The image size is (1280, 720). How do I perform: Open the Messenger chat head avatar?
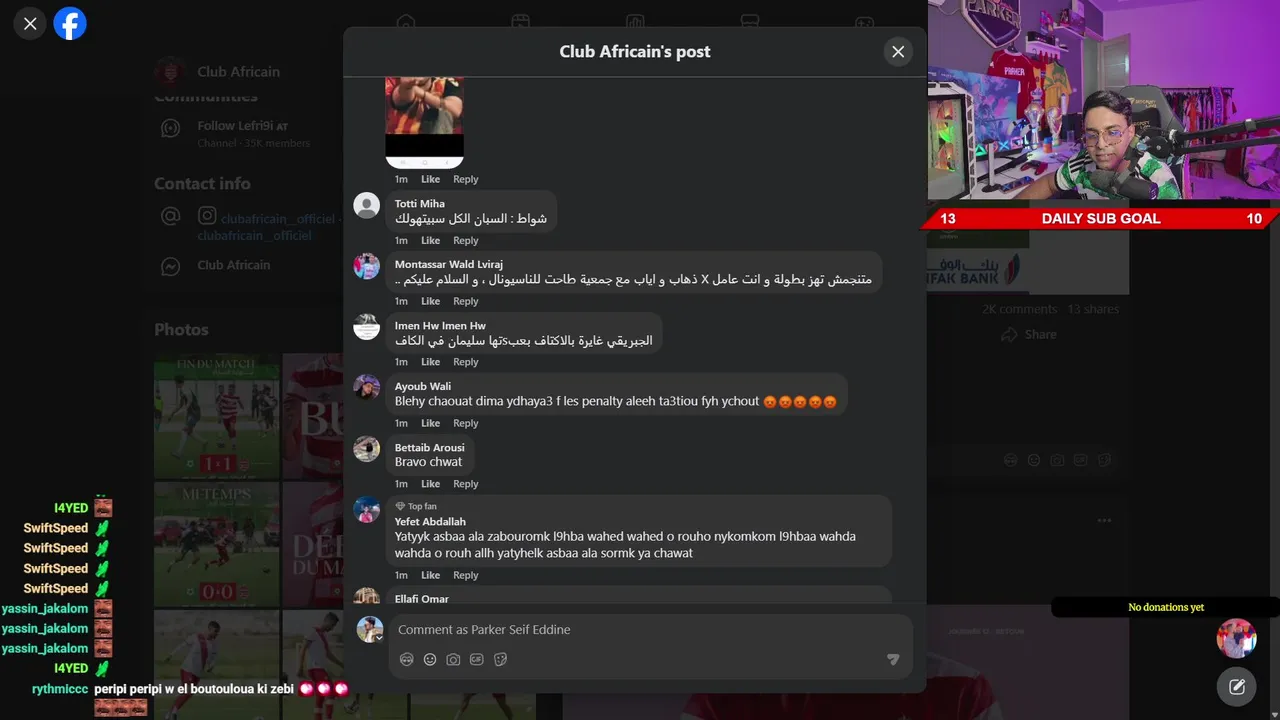point(1237,638)
